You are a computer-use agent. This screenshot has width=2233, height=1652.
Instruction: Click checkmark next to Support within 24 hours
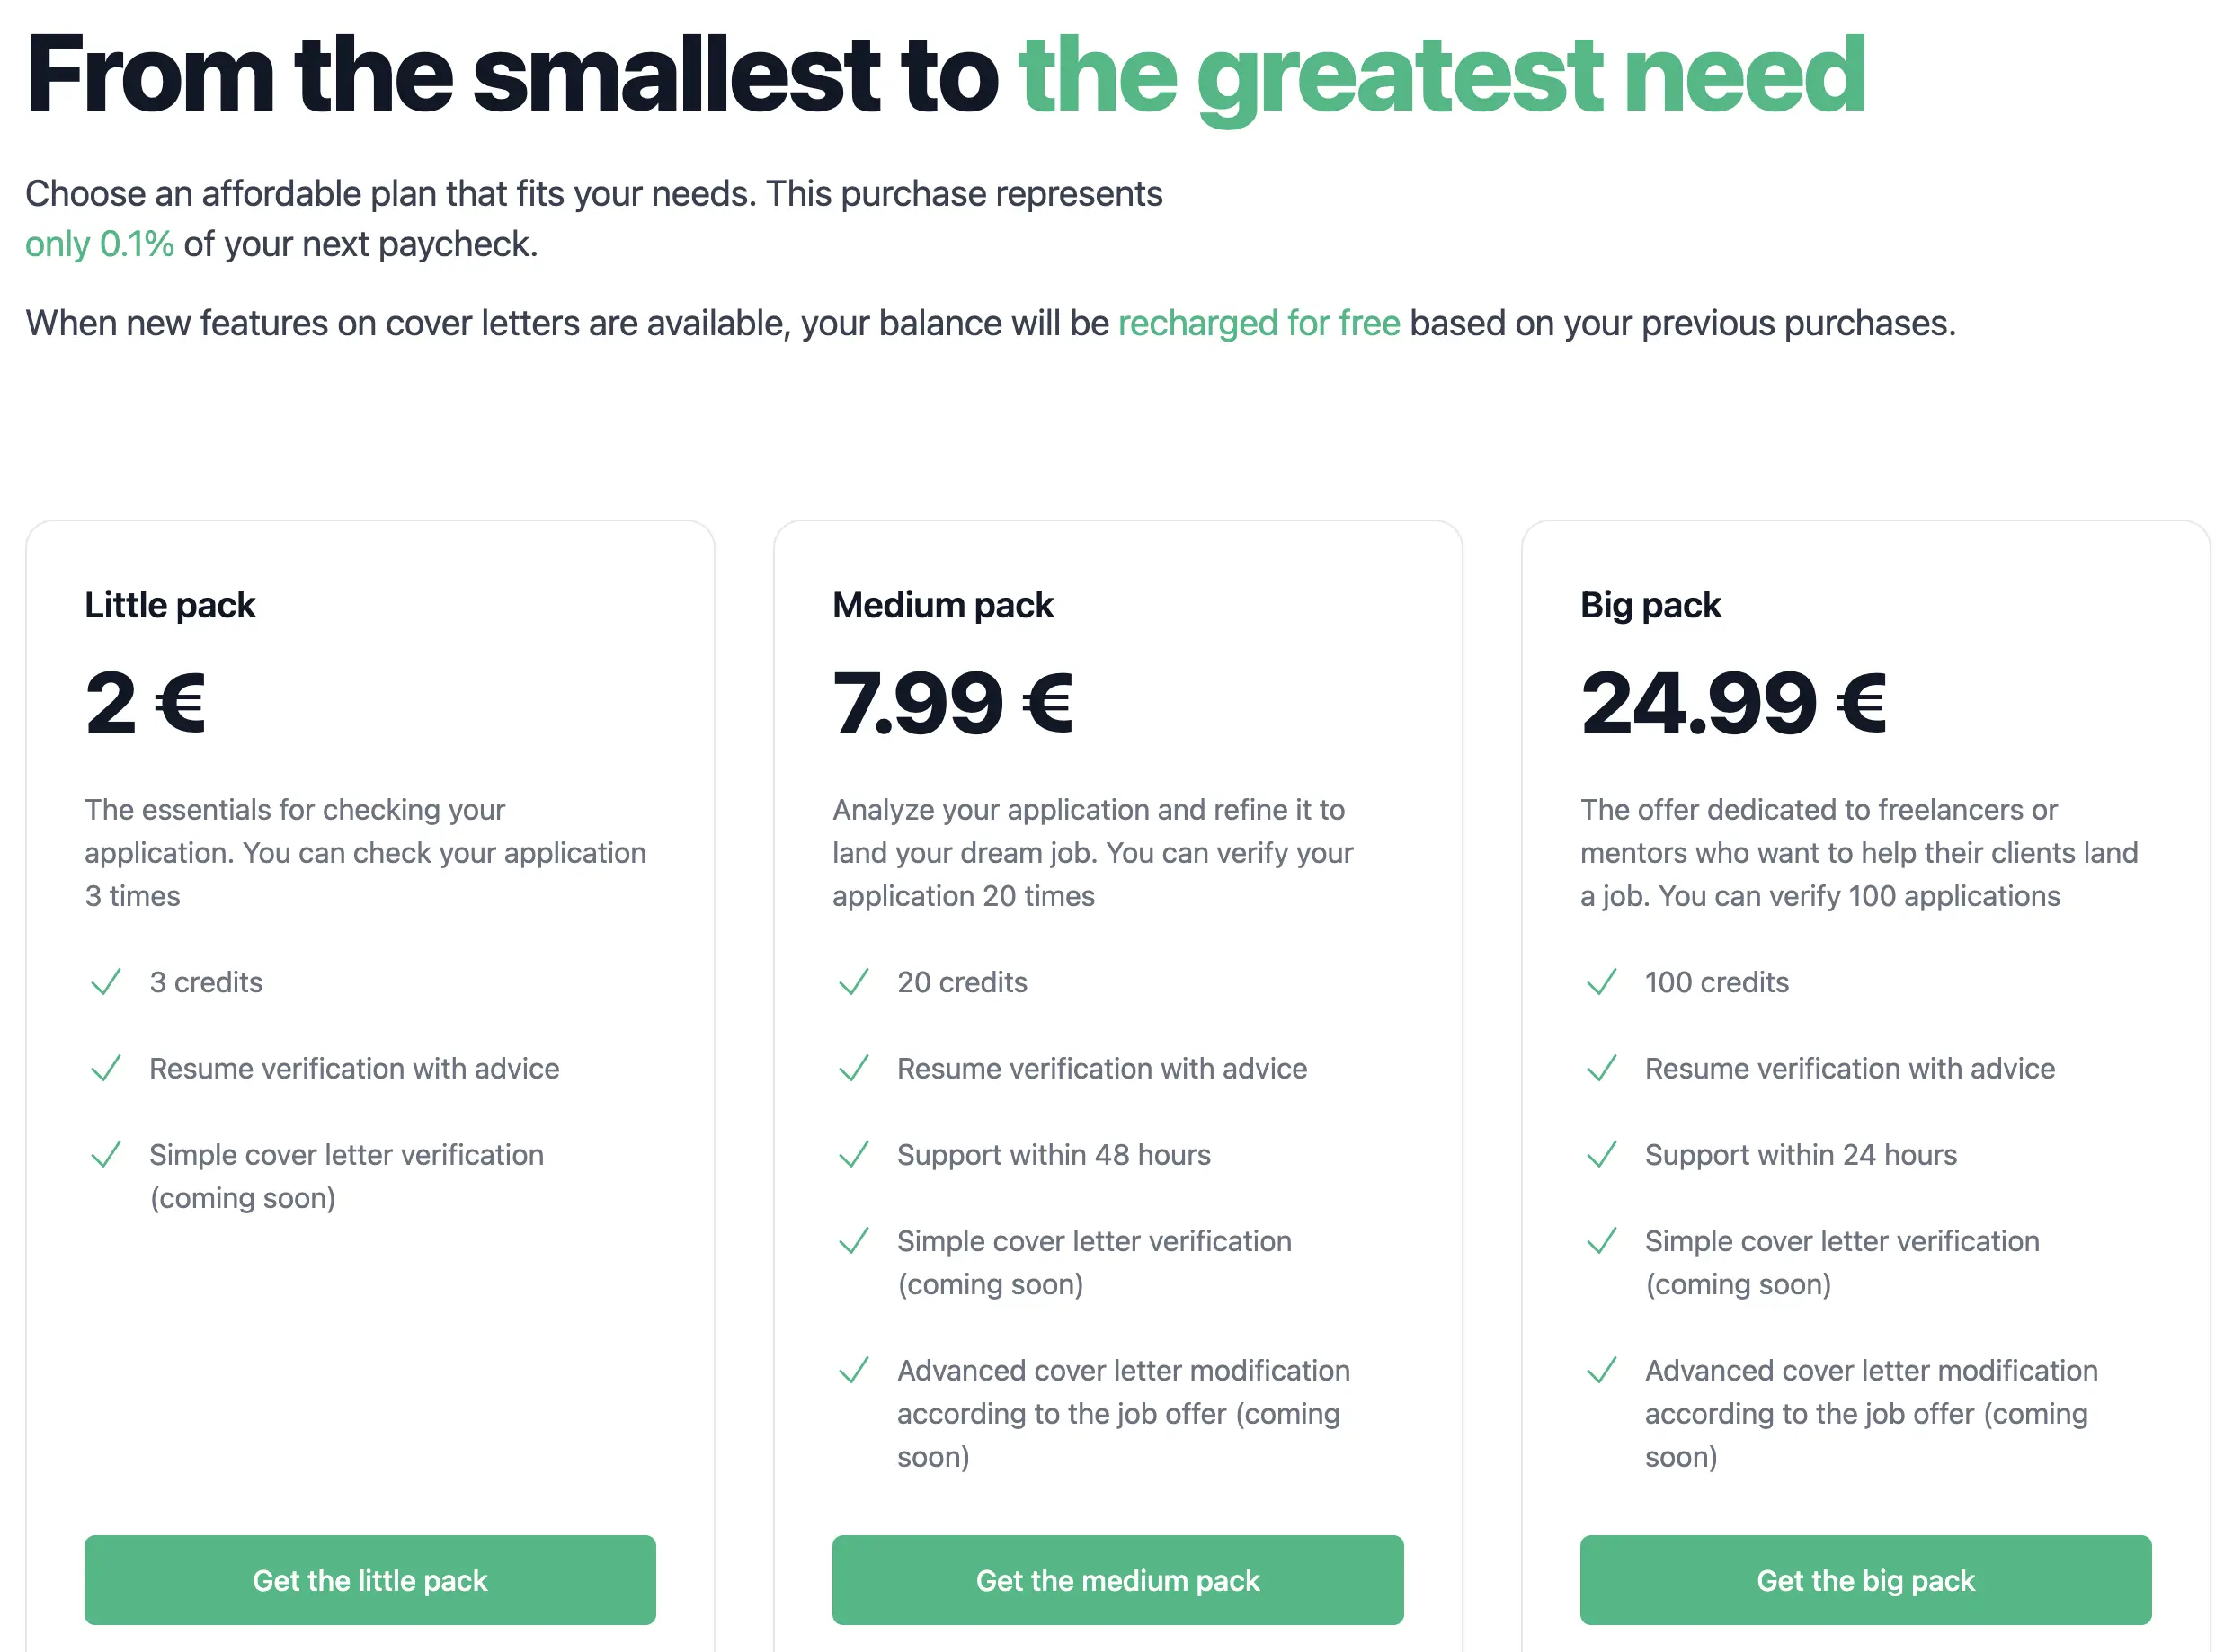1601,1155
